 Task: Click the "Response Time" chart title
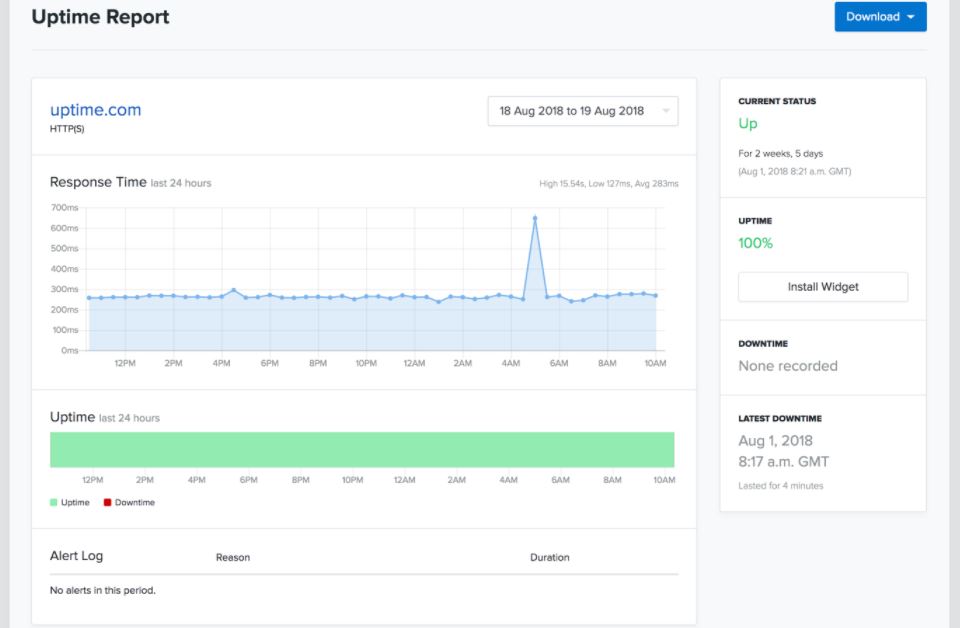(x=98, y=182)
